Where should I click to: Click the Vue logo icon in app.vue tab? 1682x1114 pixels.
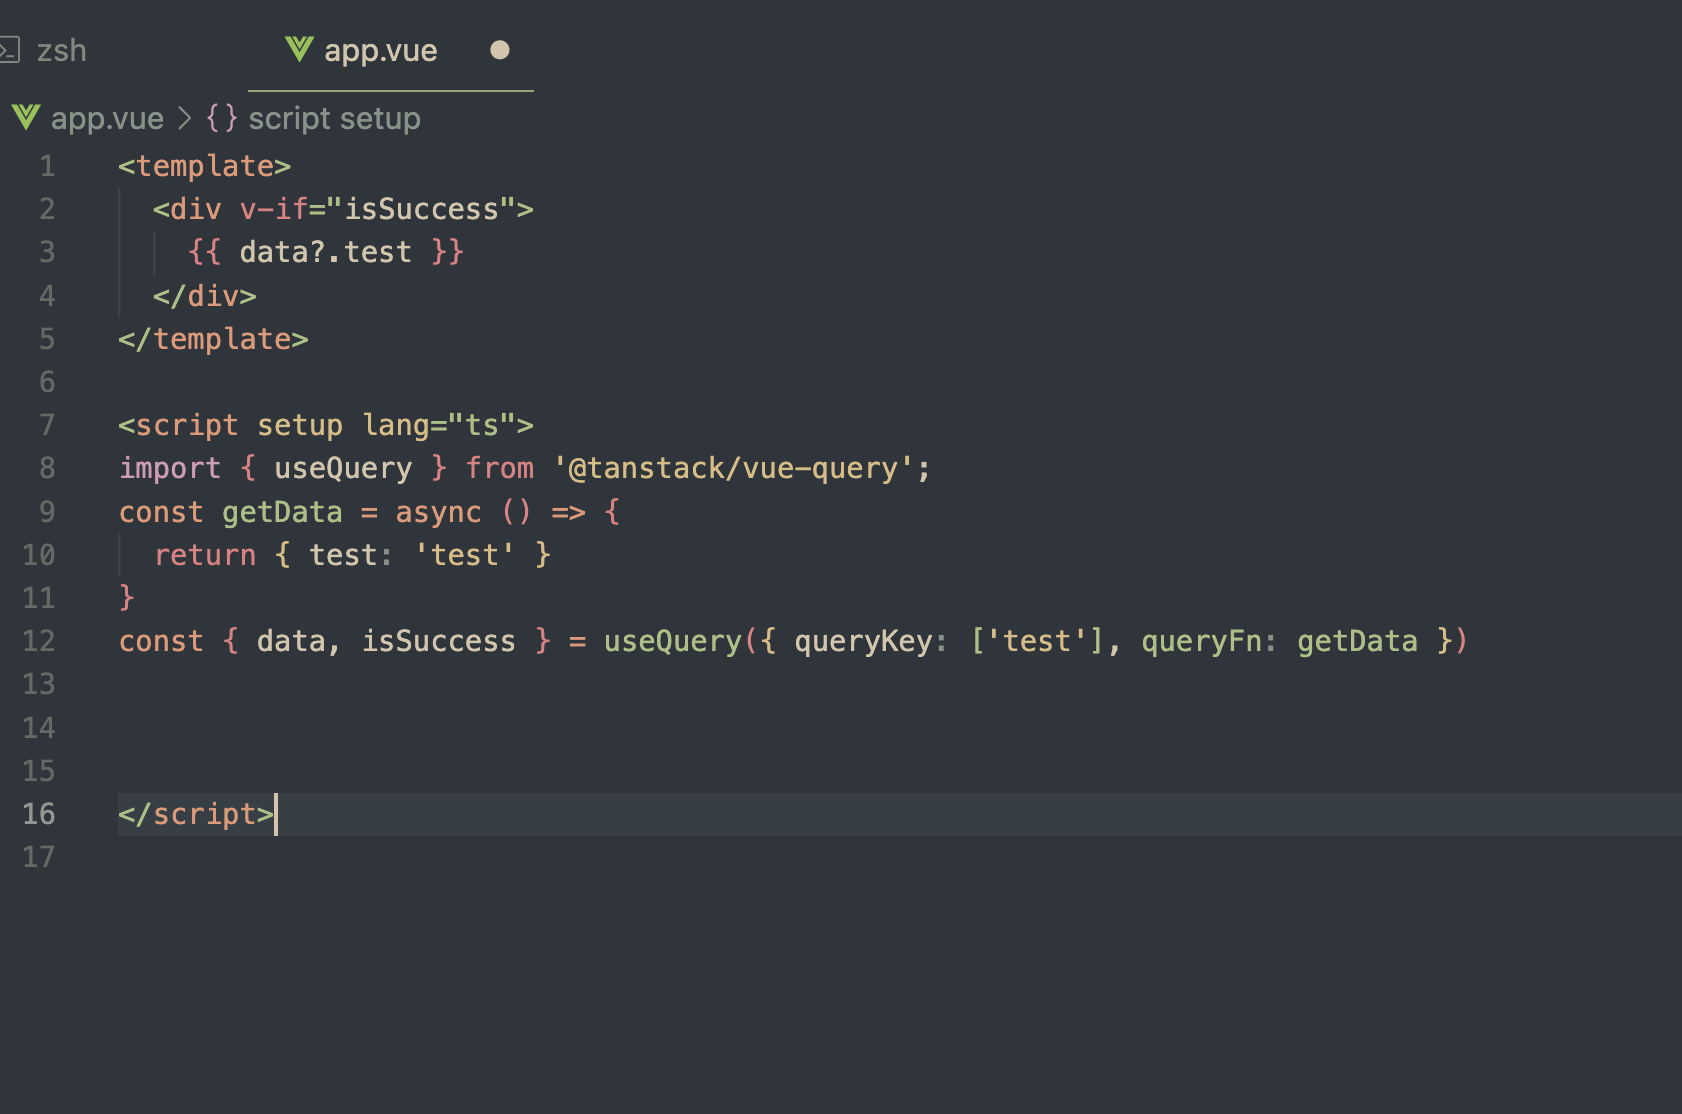point(299,49)
